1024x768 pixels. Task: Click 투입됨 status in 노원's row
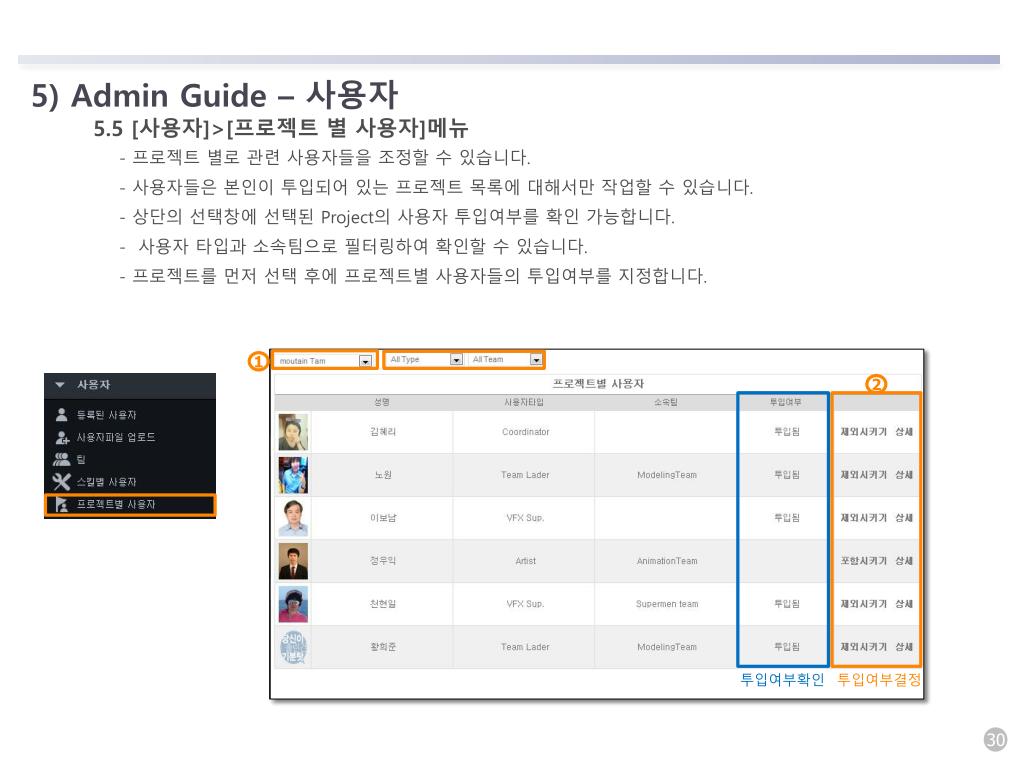(x=786, y=475)
